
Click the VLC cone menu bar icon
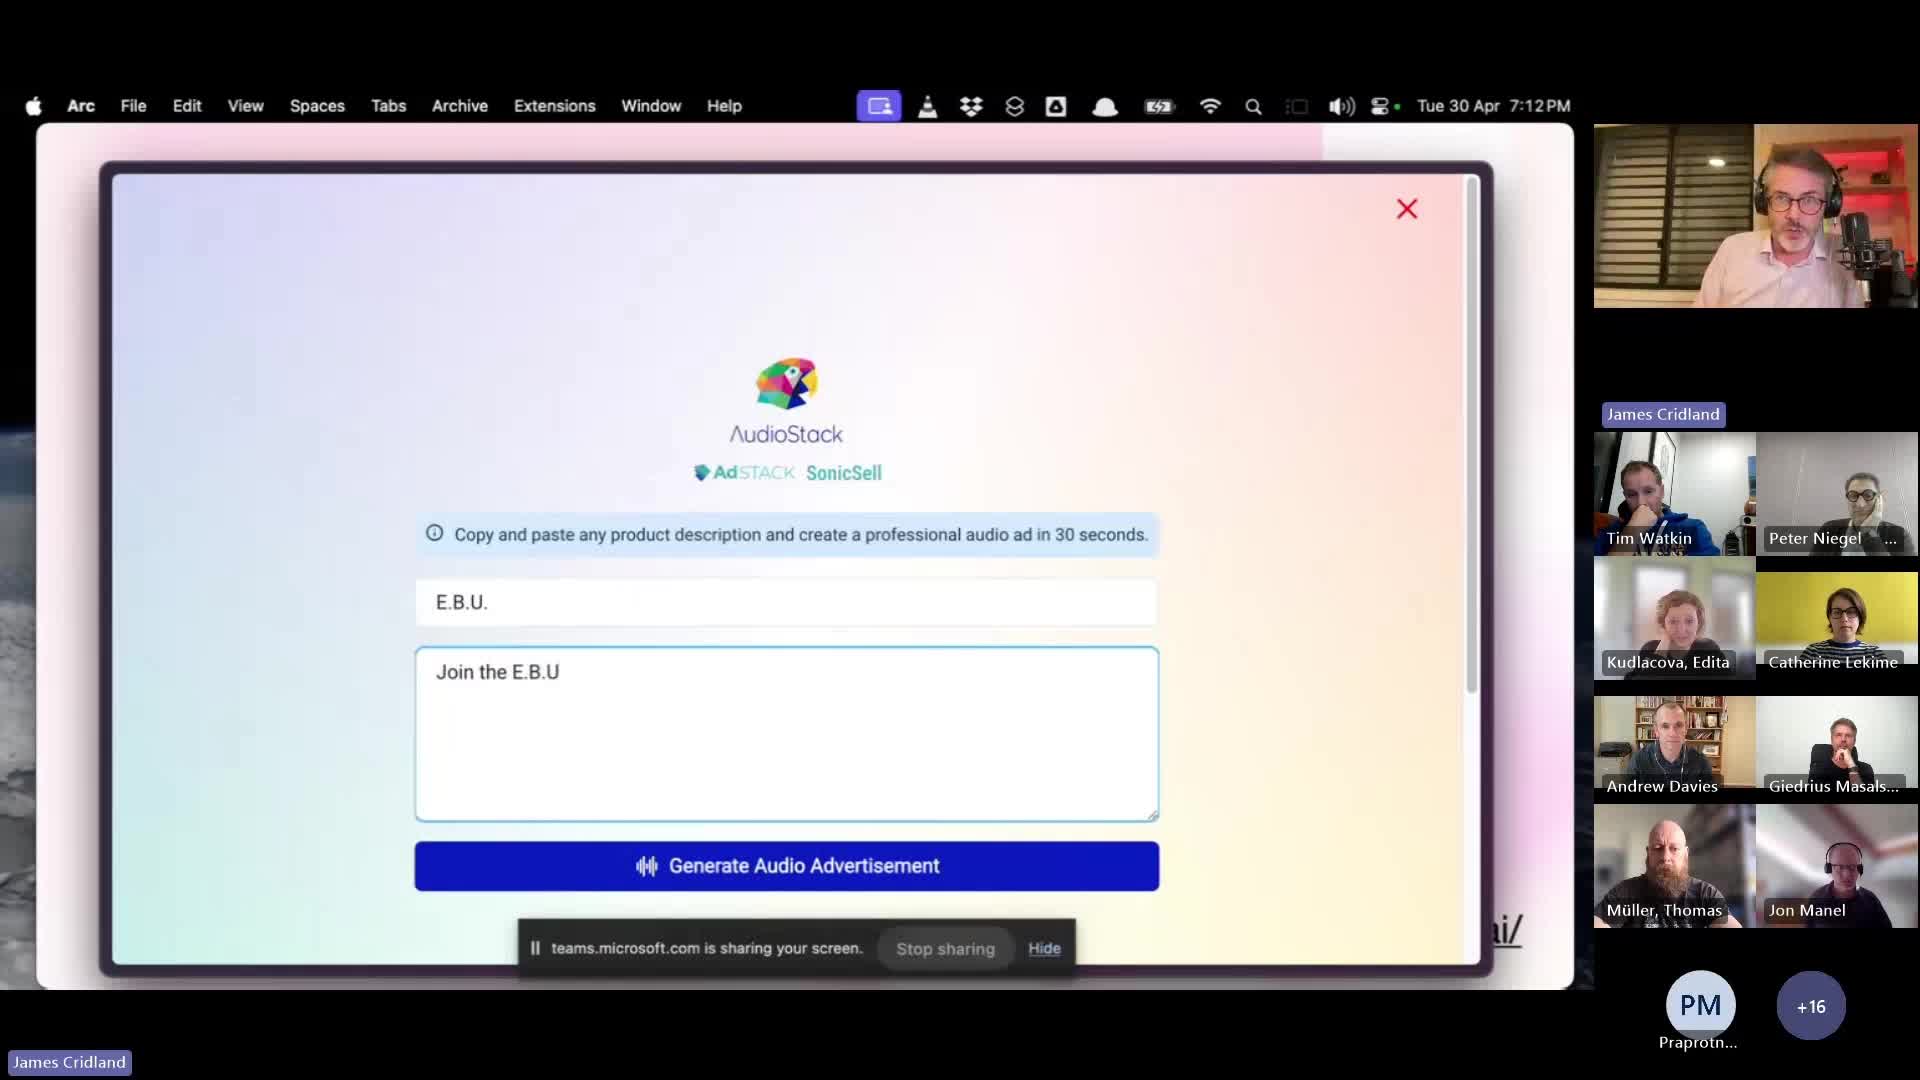pyautogui.click(x=928, y=106)
